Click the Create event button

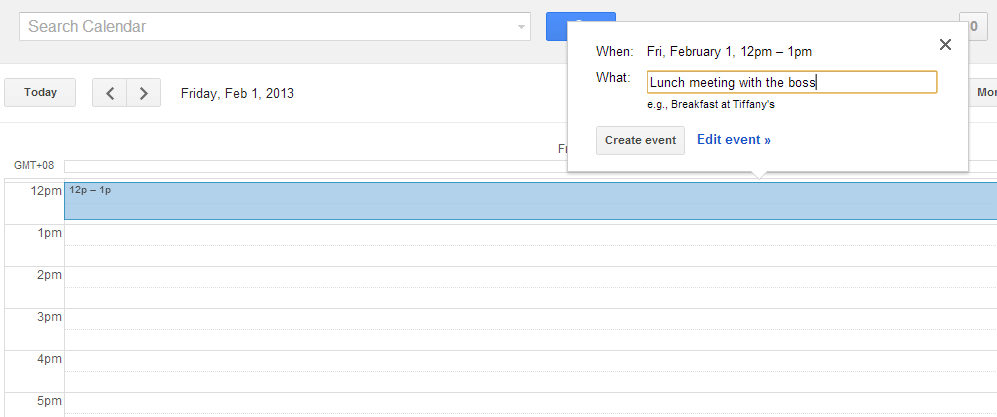click(x=640, y=140)
